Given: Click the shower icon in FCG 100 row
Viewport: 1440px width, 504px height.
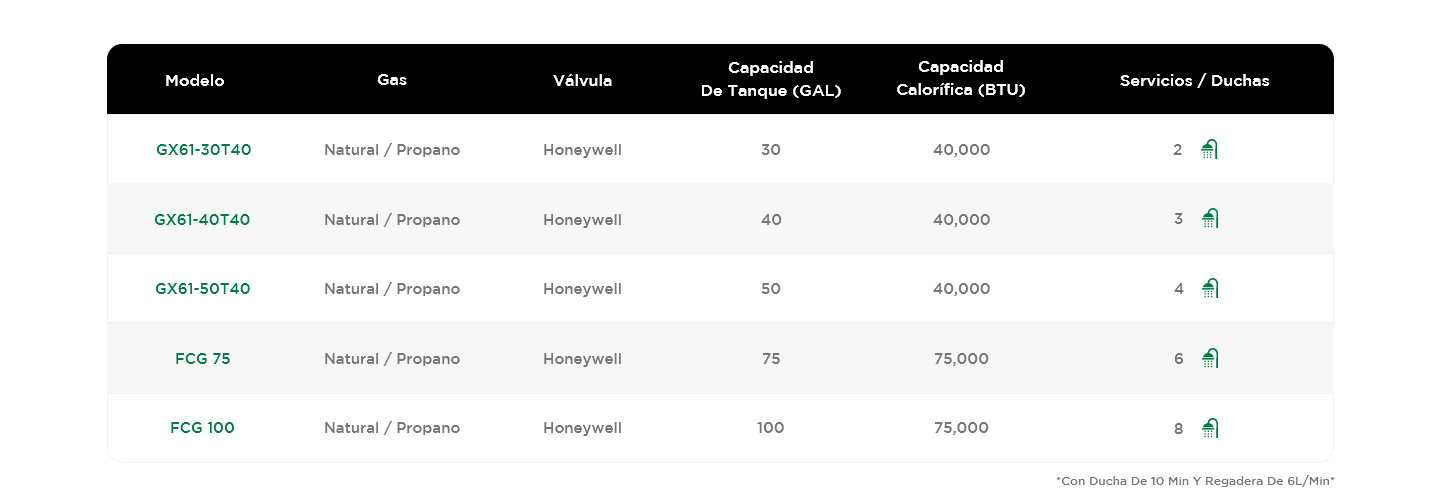Looking at the screenshot, I should click(x=1210, y=428).
